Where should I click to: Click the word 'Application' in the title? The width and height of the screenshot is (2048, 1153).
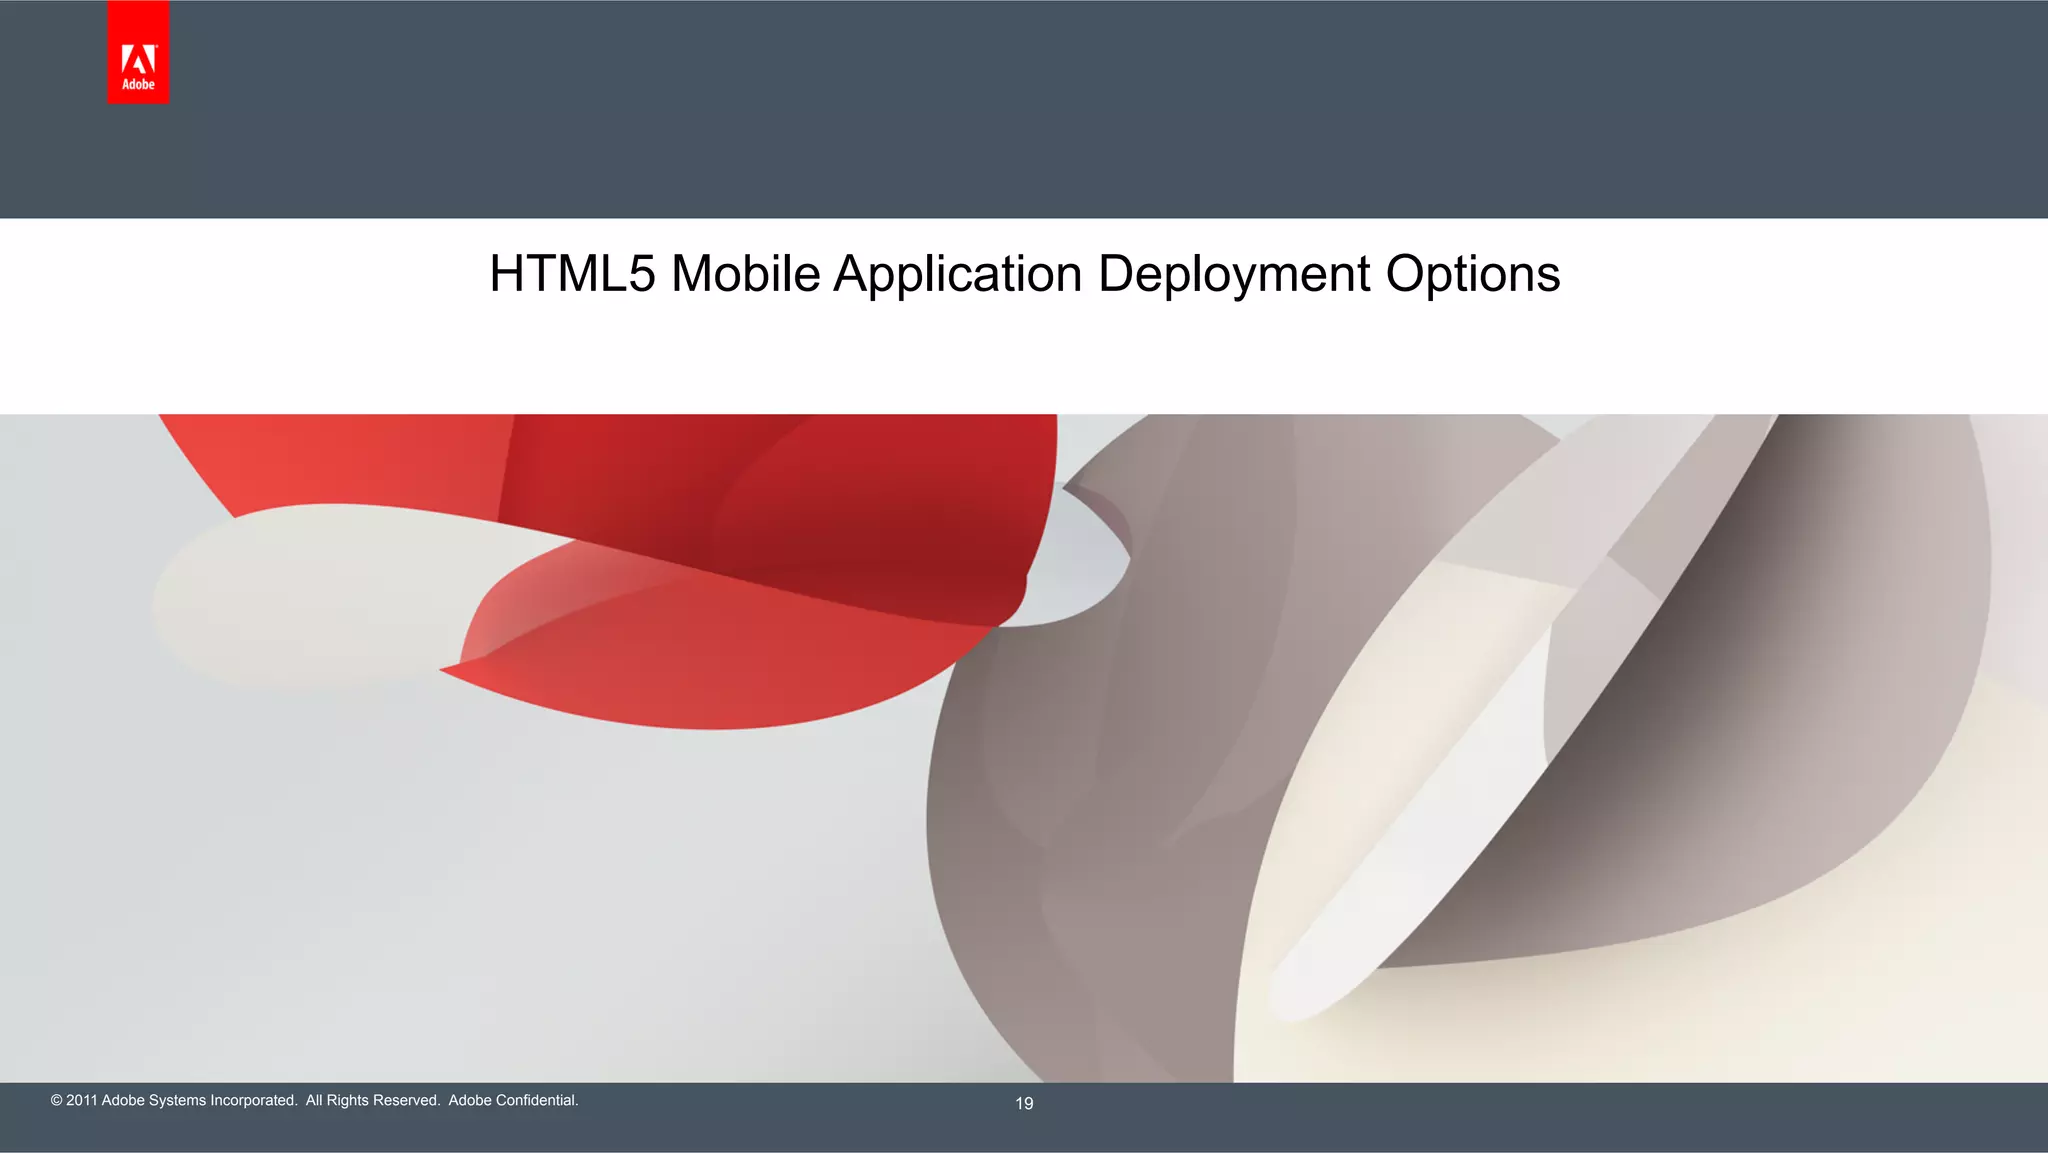pyautogui.click(x=957, y=274)
